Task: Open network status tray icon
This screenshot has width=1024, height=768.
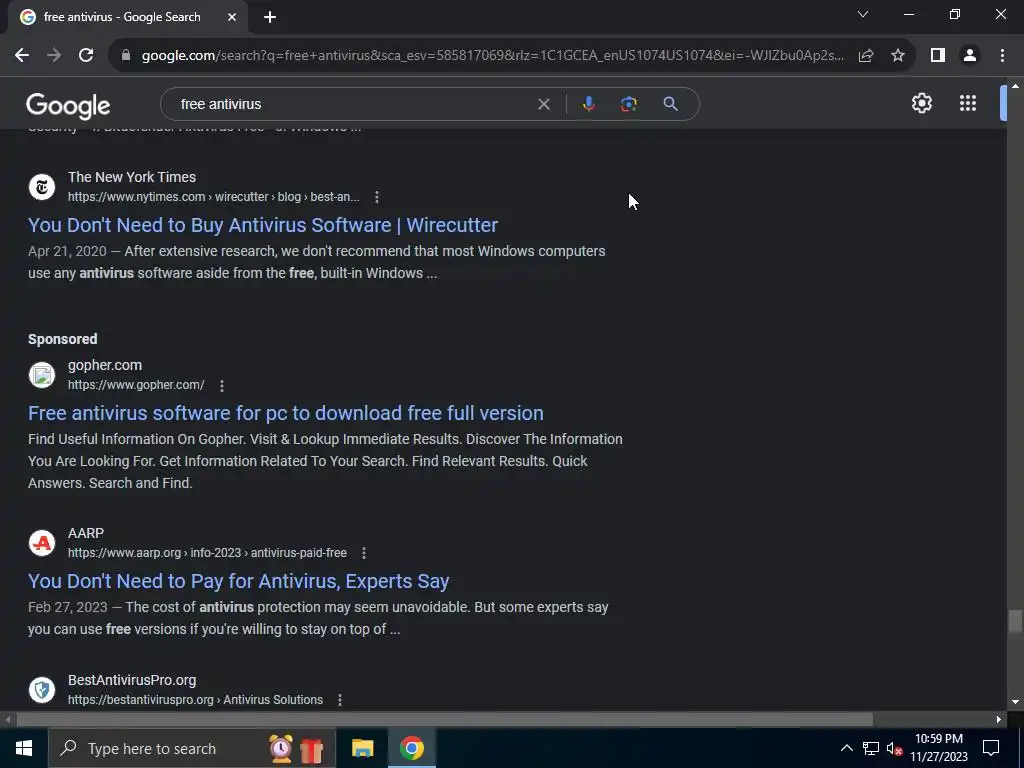Action: coord(871,748)
